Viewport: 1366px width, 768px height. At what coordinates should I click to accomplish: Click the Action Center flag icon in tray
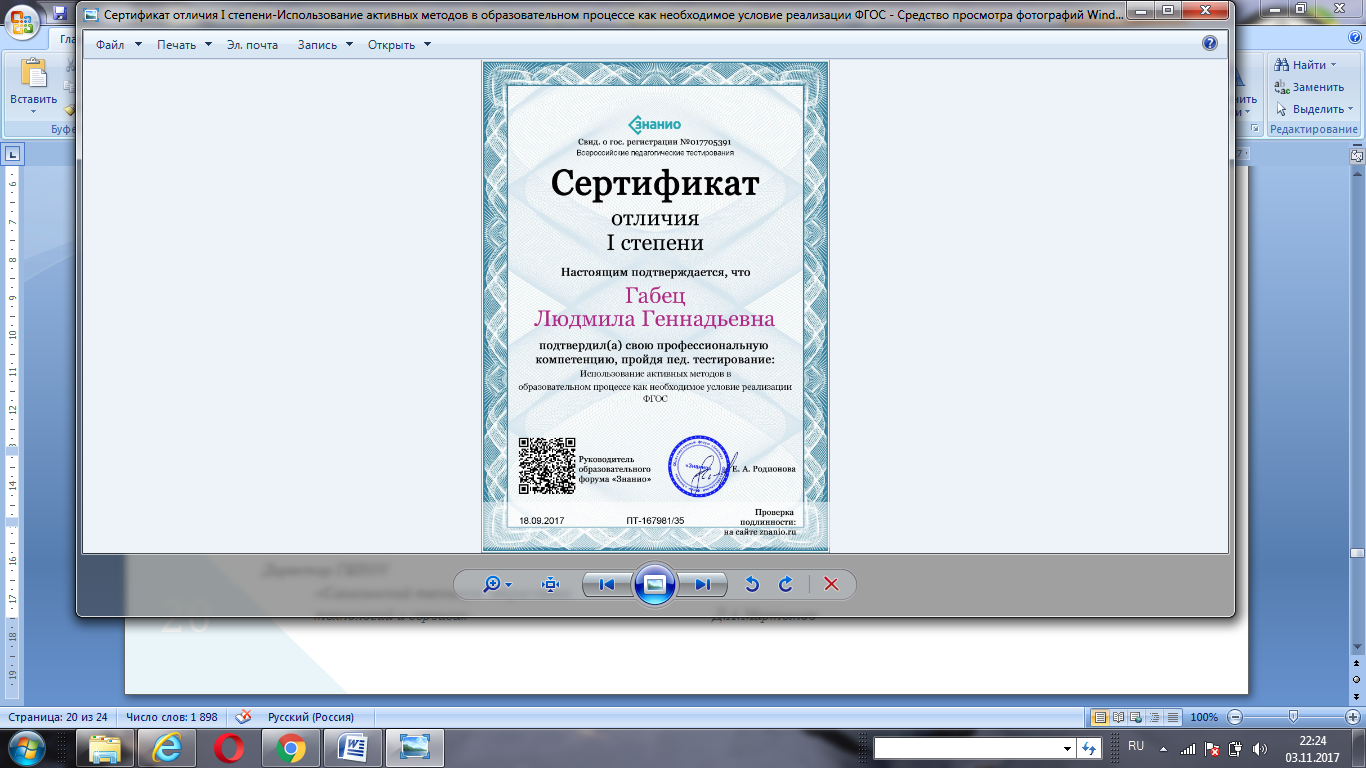(x=1211, y=748)
